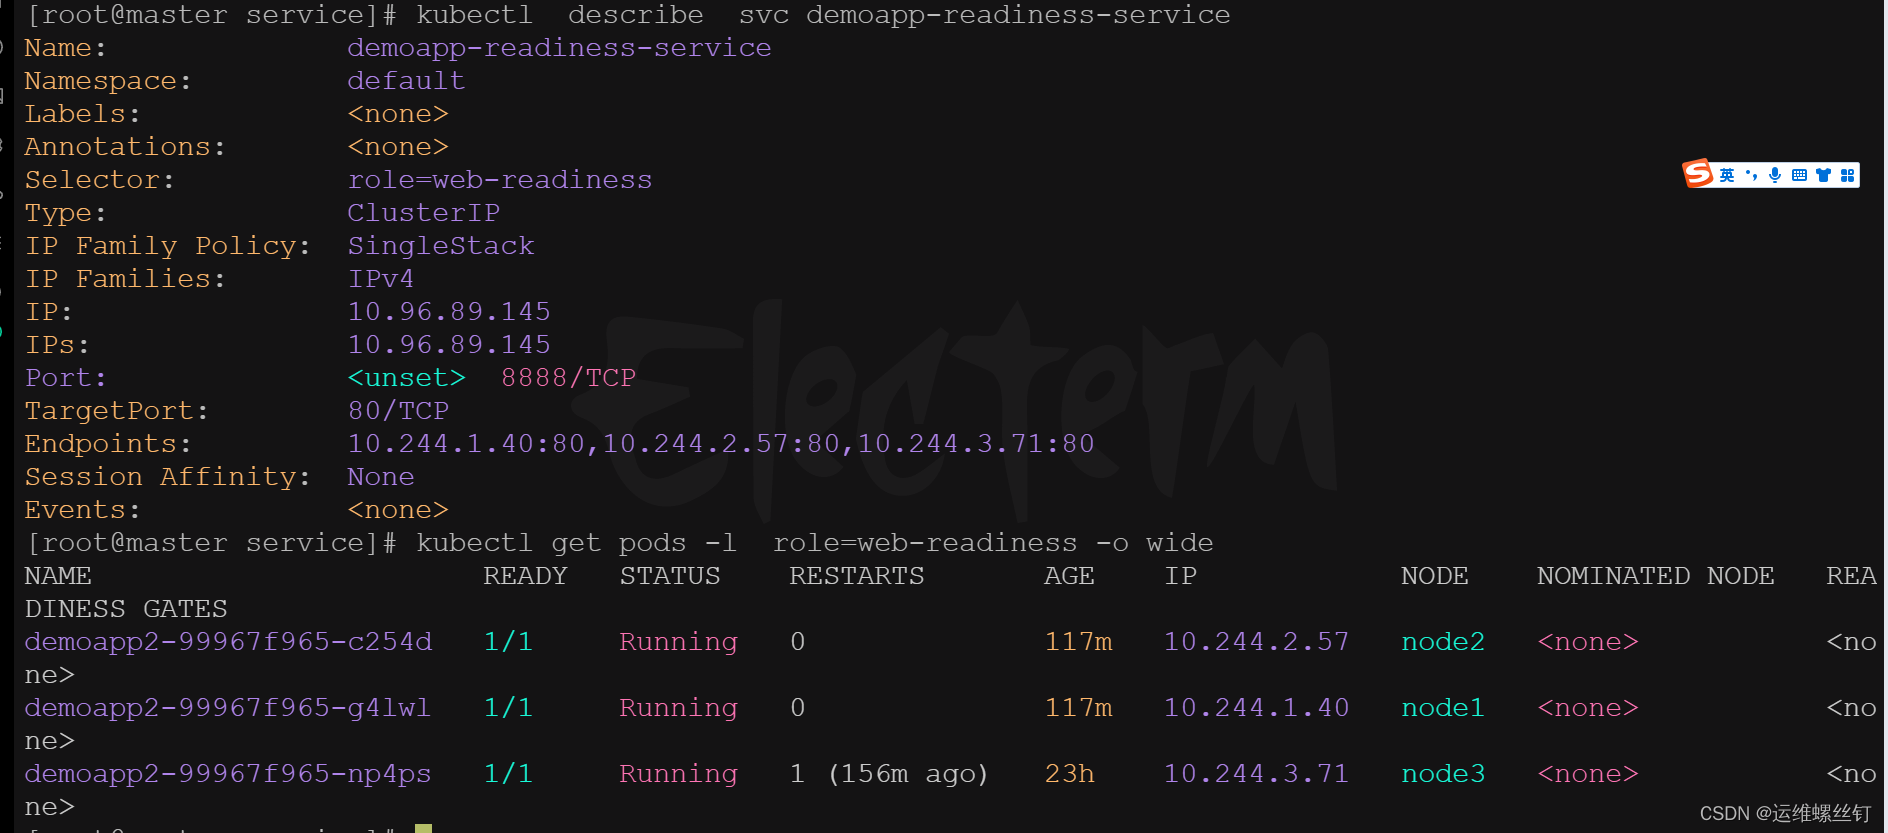Click pod IP 10.244.3.71

(x=1256, y=774)
